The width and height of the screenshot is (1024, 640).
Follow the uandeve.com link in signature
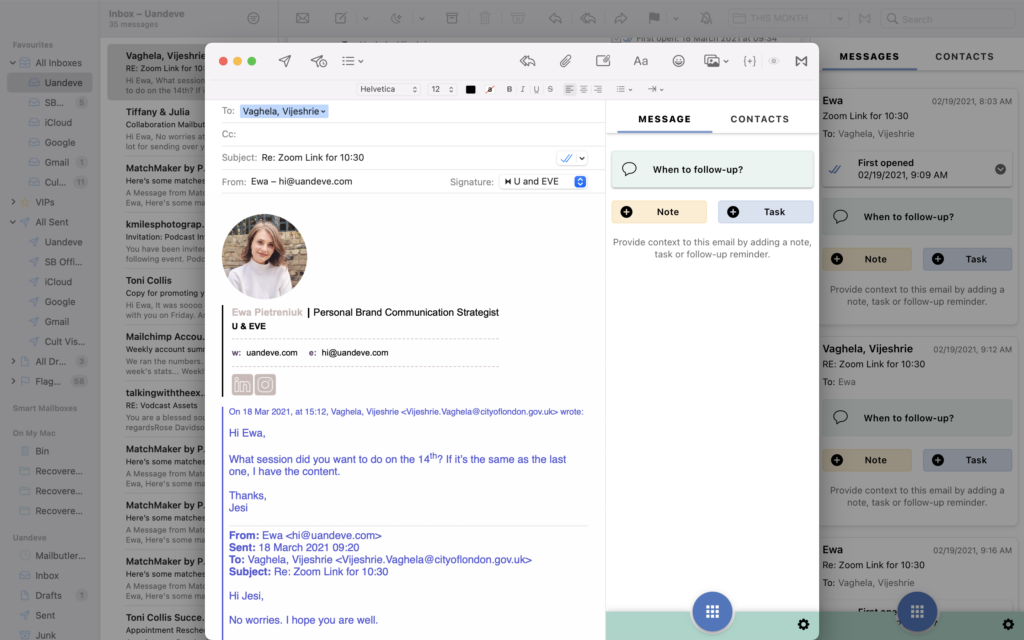(272, 353)
